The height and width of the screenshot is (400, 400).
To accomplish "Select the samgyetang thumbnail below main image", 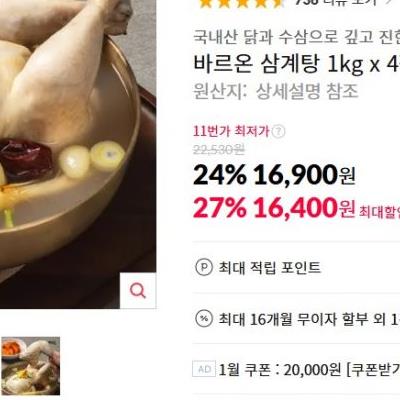I will coord(31,366).
